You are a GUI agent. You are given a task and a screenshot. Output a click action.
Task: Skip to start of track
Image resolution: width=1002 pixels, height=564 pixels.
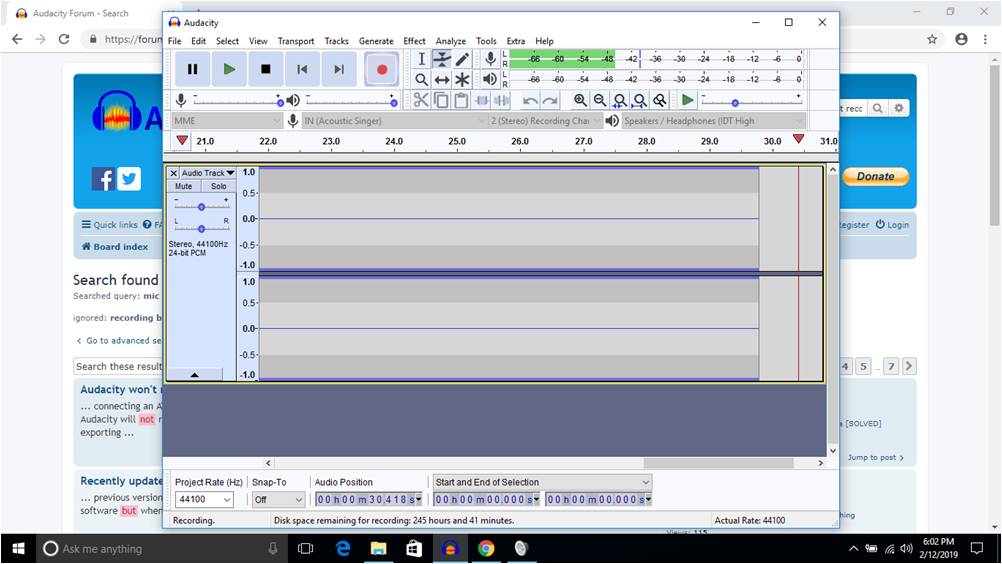302,70
